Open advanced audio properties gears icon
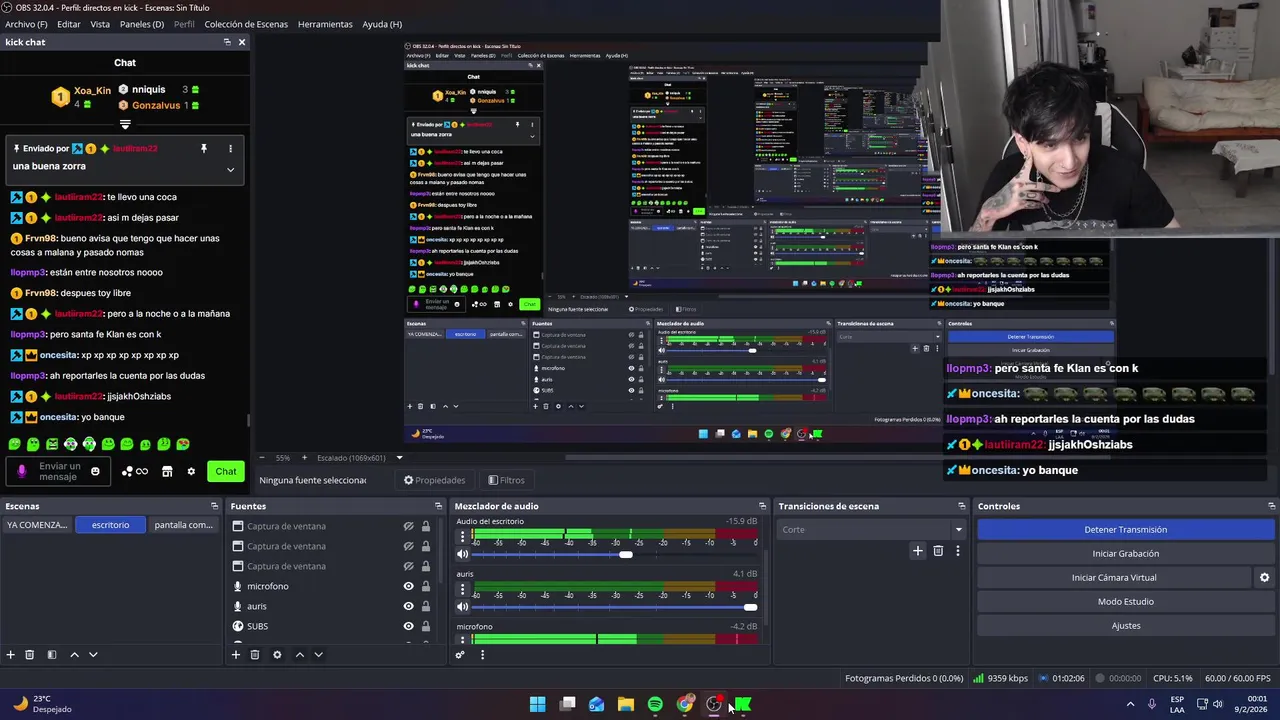The height and width of the screenshot is (720, 1280). coord(460,655)
